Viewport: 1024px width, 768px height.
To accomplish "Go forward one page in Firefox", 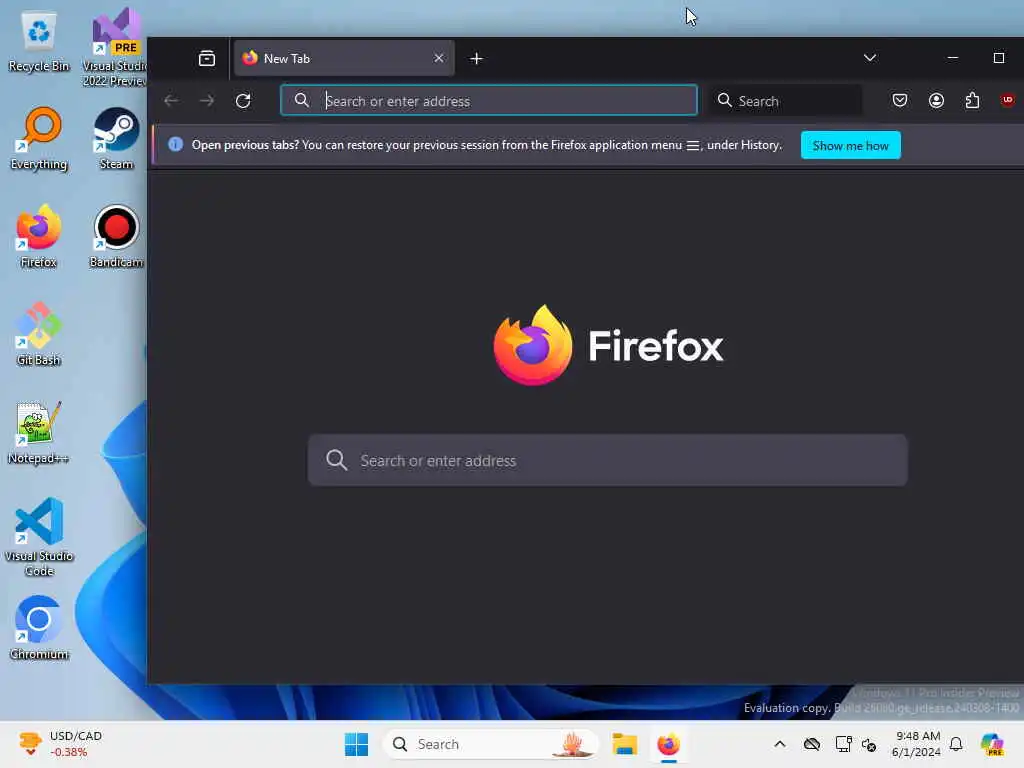I will [207, 101].
